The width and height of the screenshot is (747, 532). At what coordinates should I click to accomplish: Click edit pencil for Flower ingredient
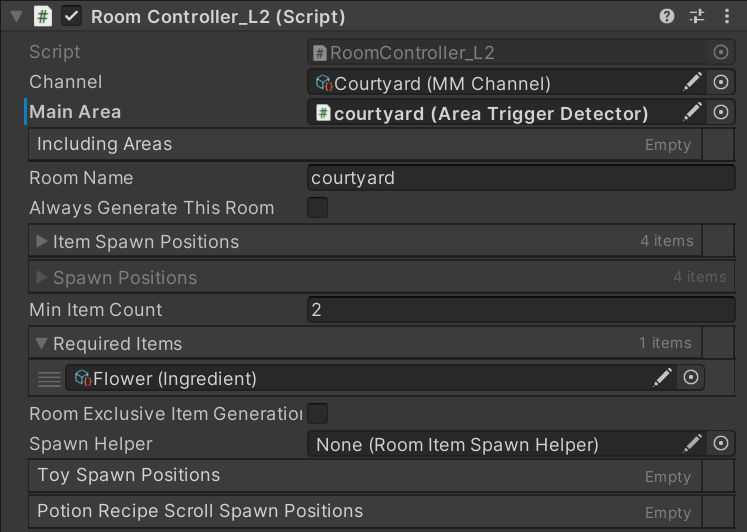tap(662, 377)
